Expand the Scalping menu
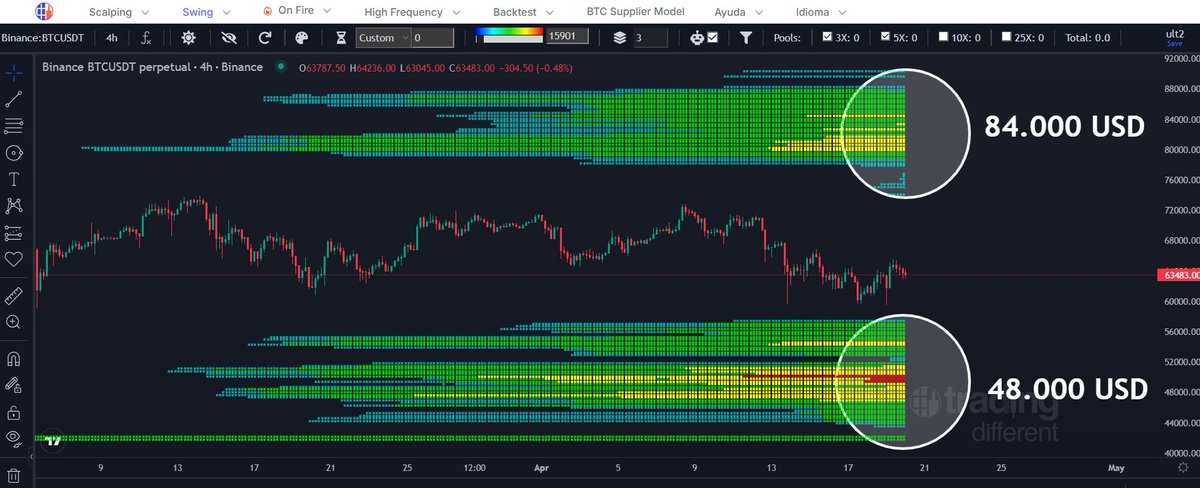This screenshot has width=1200, height=488. point(119,12)
